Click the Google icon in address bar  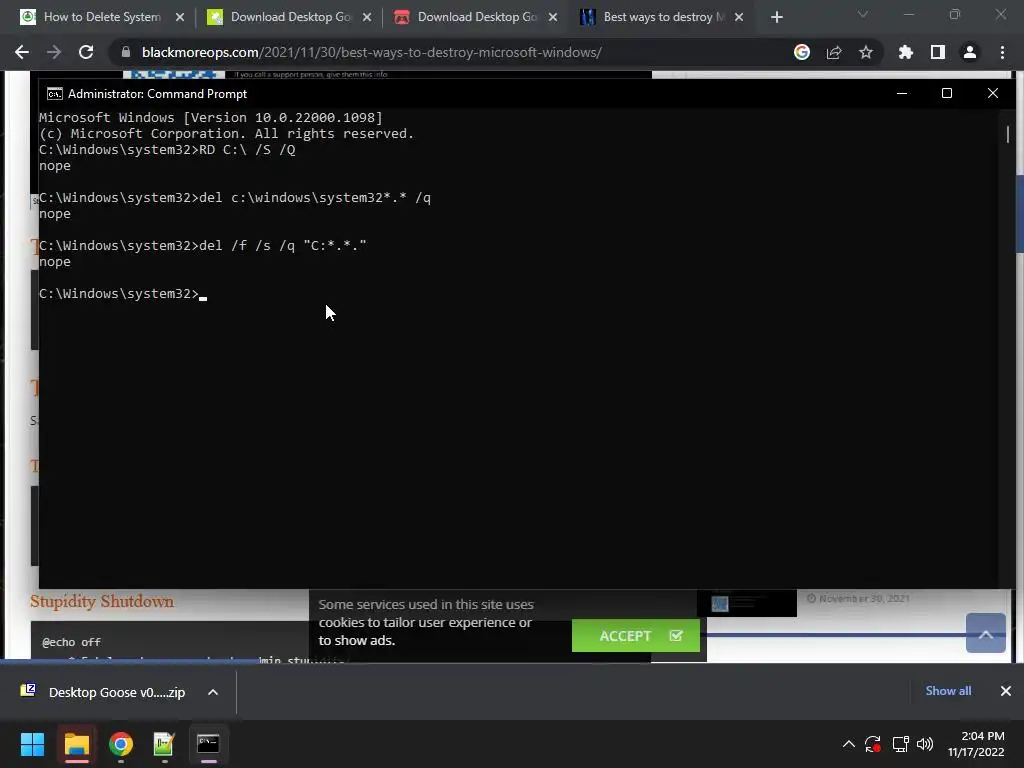pyautogui.click(x=802, y=52)
